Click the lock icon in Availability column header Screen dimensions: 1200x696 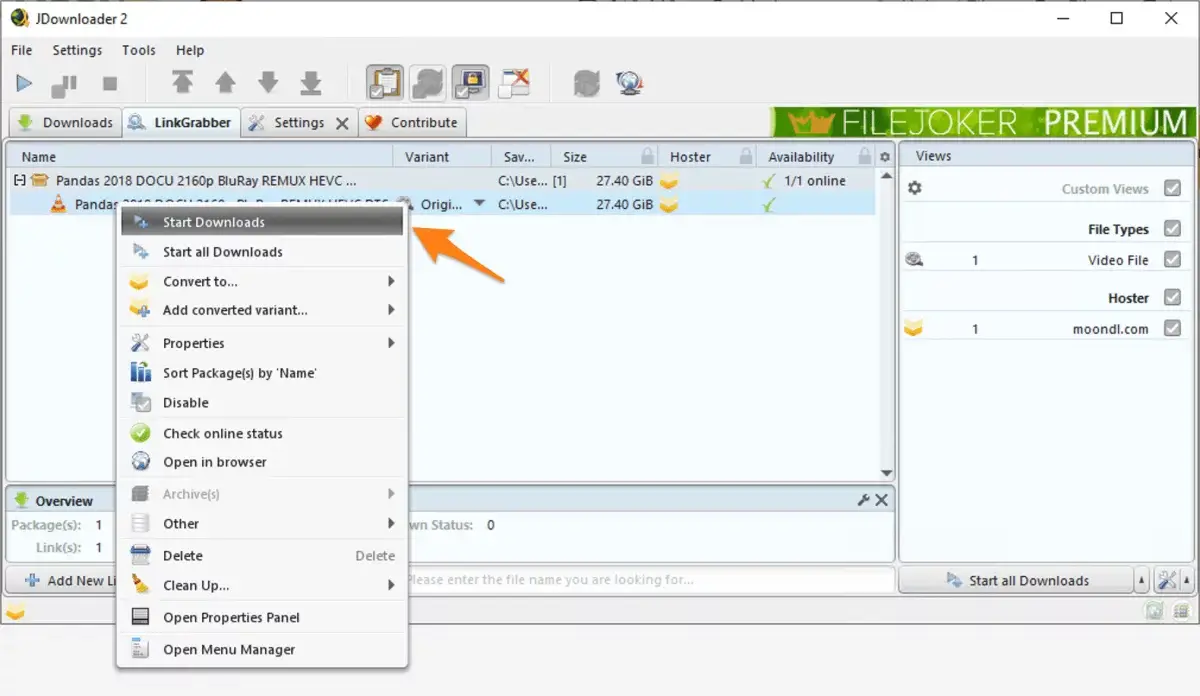pos(866,156)
